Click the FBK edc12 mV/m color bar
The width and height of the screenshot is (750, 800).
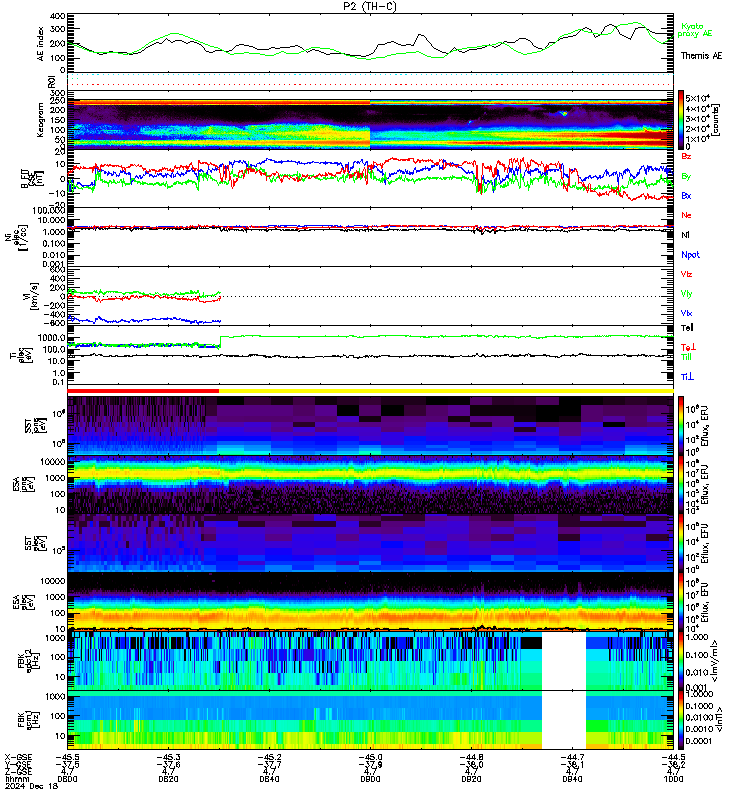(681, 661)
